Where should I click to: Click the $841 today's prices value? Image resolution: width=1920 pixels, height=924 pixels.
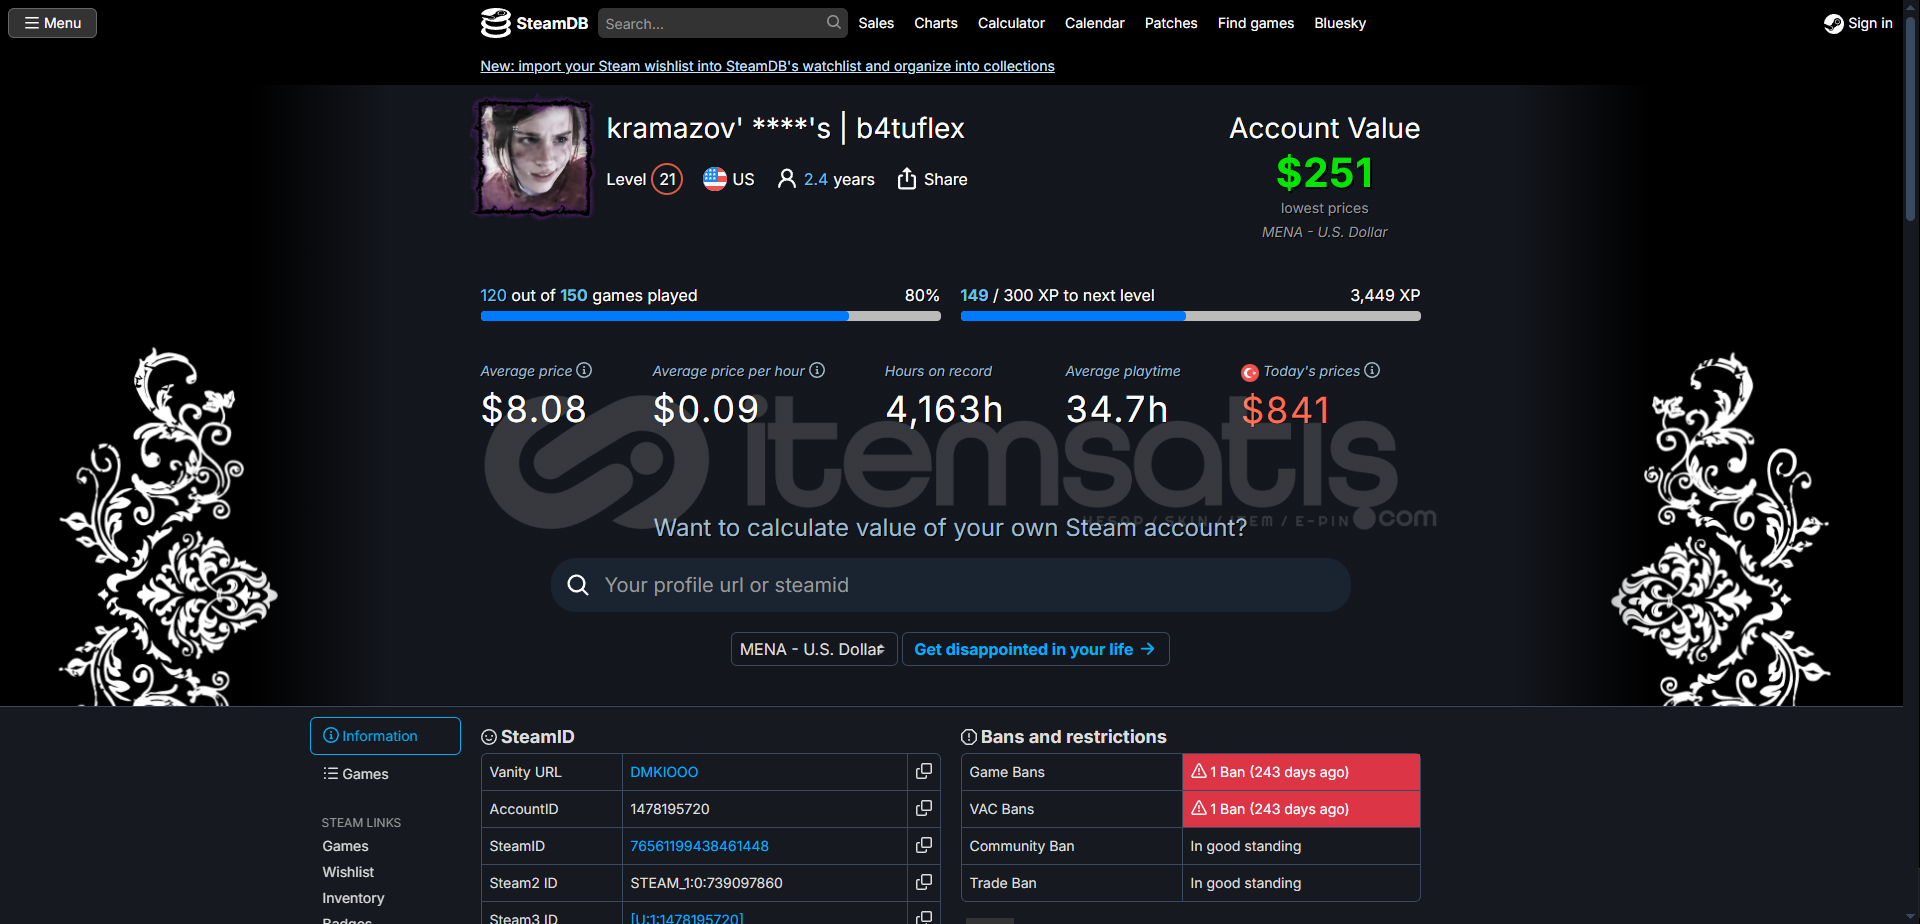(x=1285, y=410)
